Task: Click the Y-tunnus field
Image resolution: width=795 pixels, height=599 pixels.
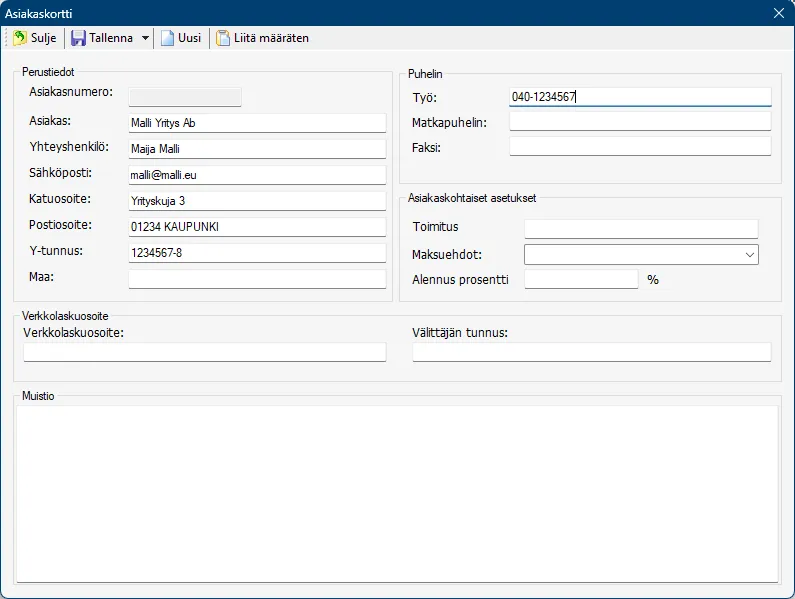Action: 257,253
